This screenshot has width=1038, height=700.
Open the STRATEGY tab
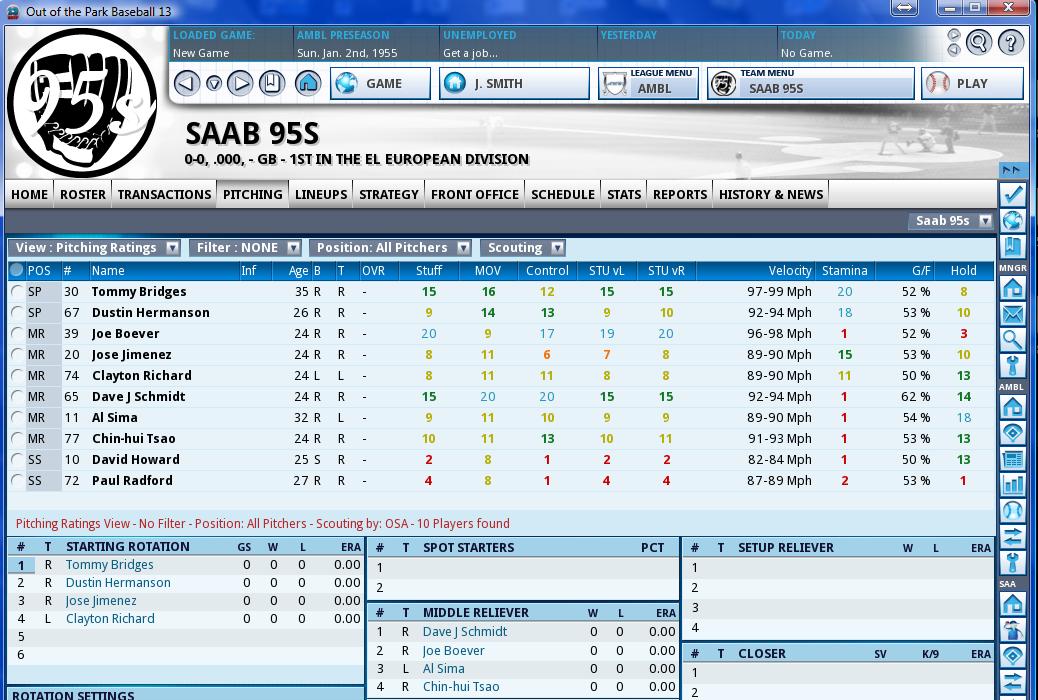(x=389, y=194)
